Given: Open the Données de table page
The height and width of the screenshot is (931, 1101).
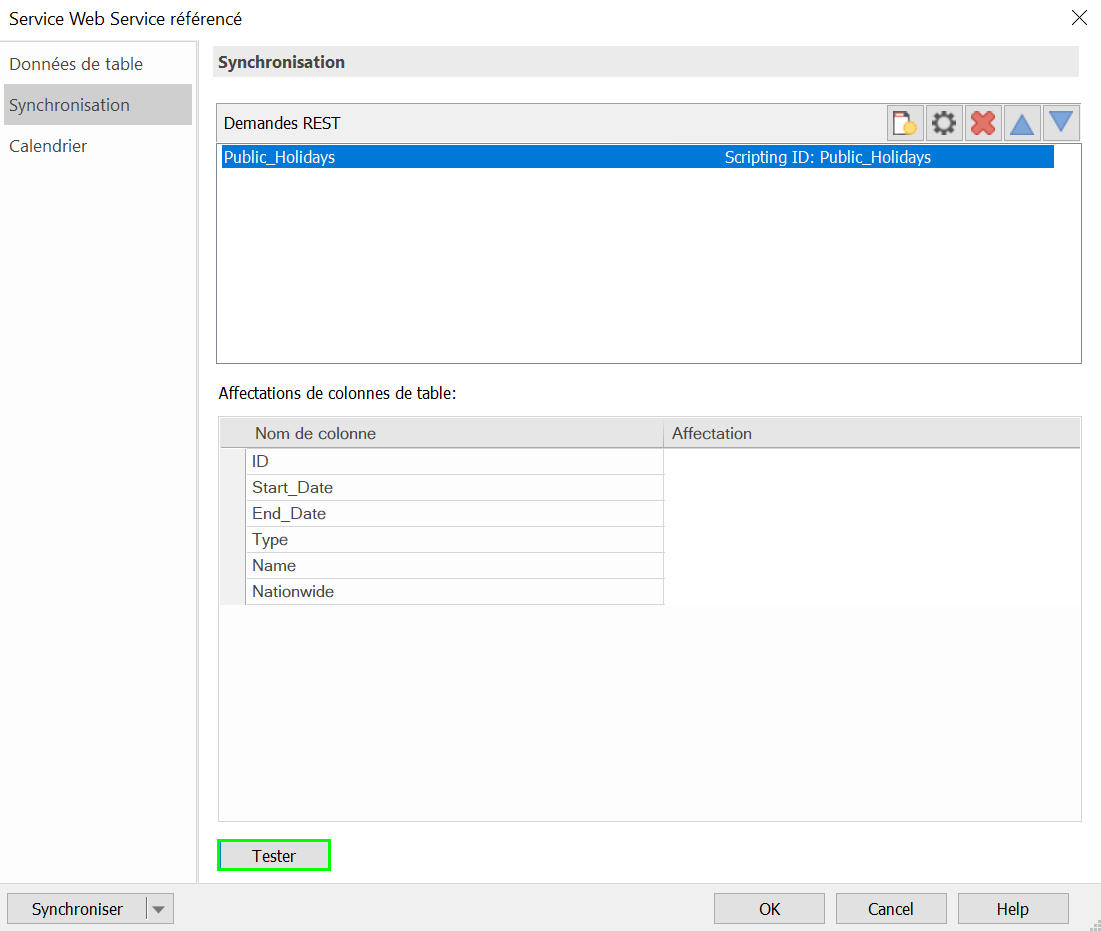Looking at the screenshot, I should pos(98,64).
